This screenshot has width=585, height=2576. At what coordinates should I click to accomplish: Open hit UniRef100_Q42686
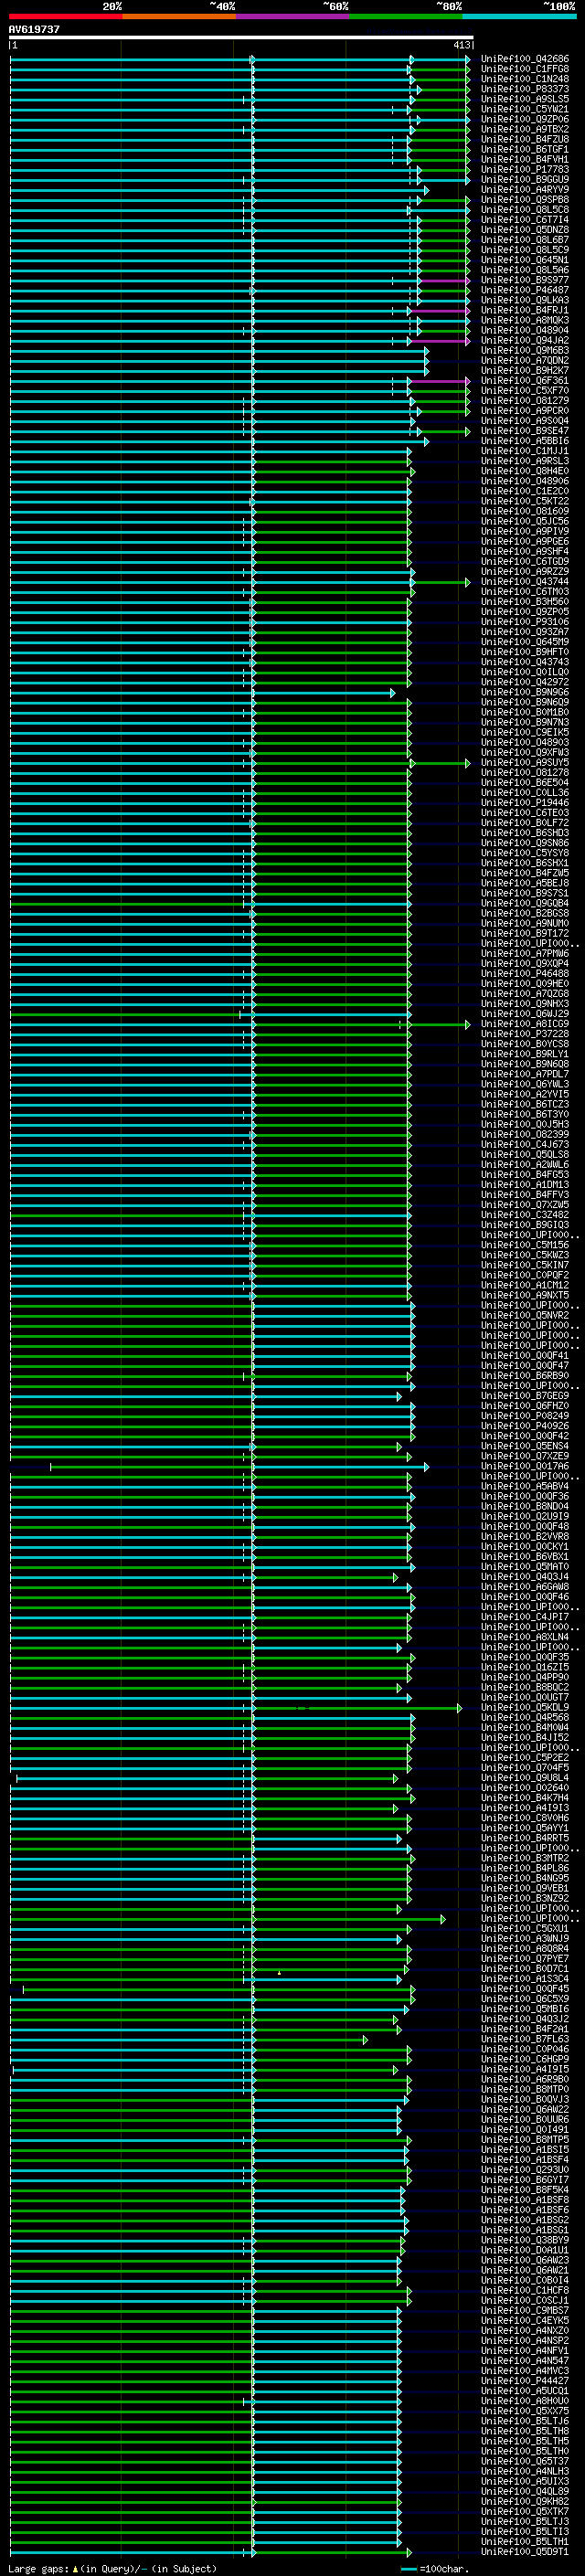(x=525, y=59)
